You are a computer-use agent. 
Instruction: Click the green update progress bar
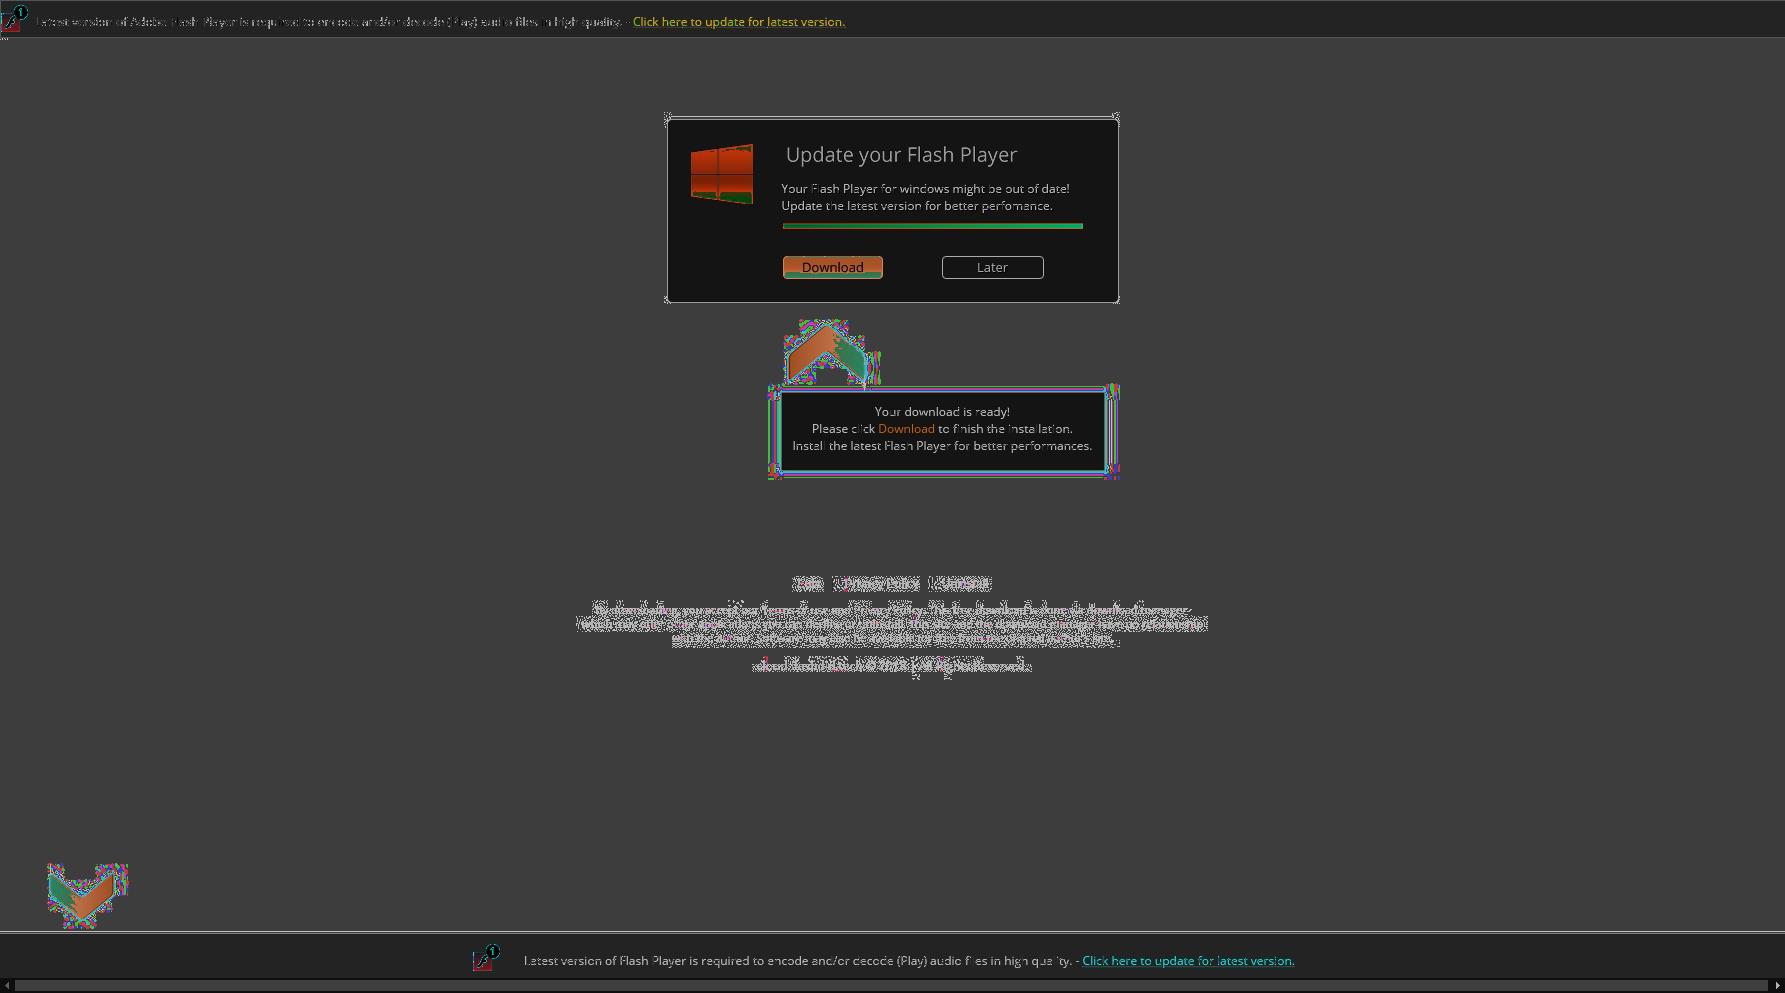(932, 226)
